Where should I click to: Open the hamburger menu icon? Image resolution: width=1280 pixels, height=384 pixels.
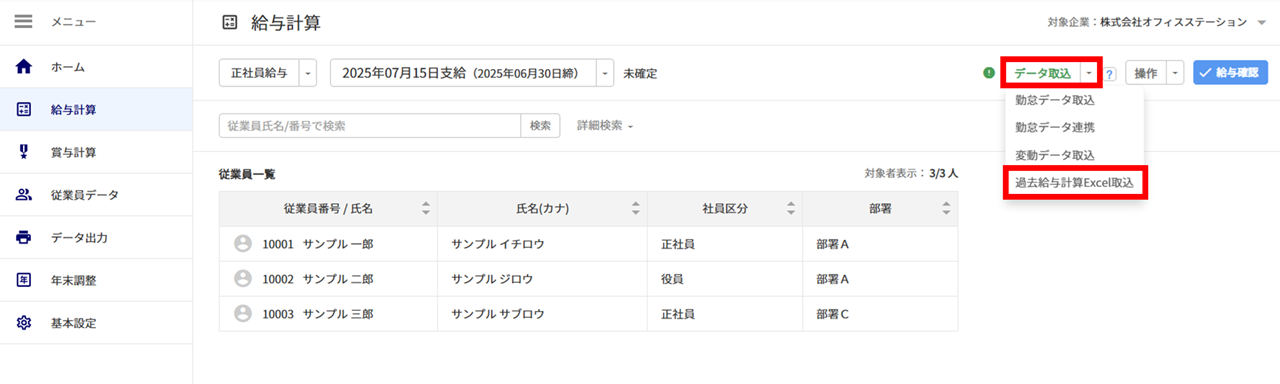pyautogui.click(x=24, y=21)
